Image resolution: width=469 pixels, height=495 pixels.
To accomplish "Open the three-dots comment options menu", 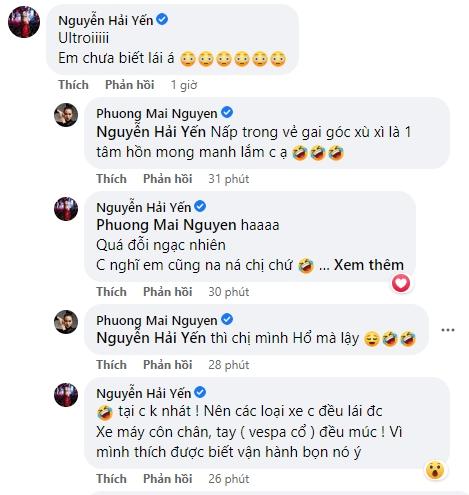I will [448, 330].
